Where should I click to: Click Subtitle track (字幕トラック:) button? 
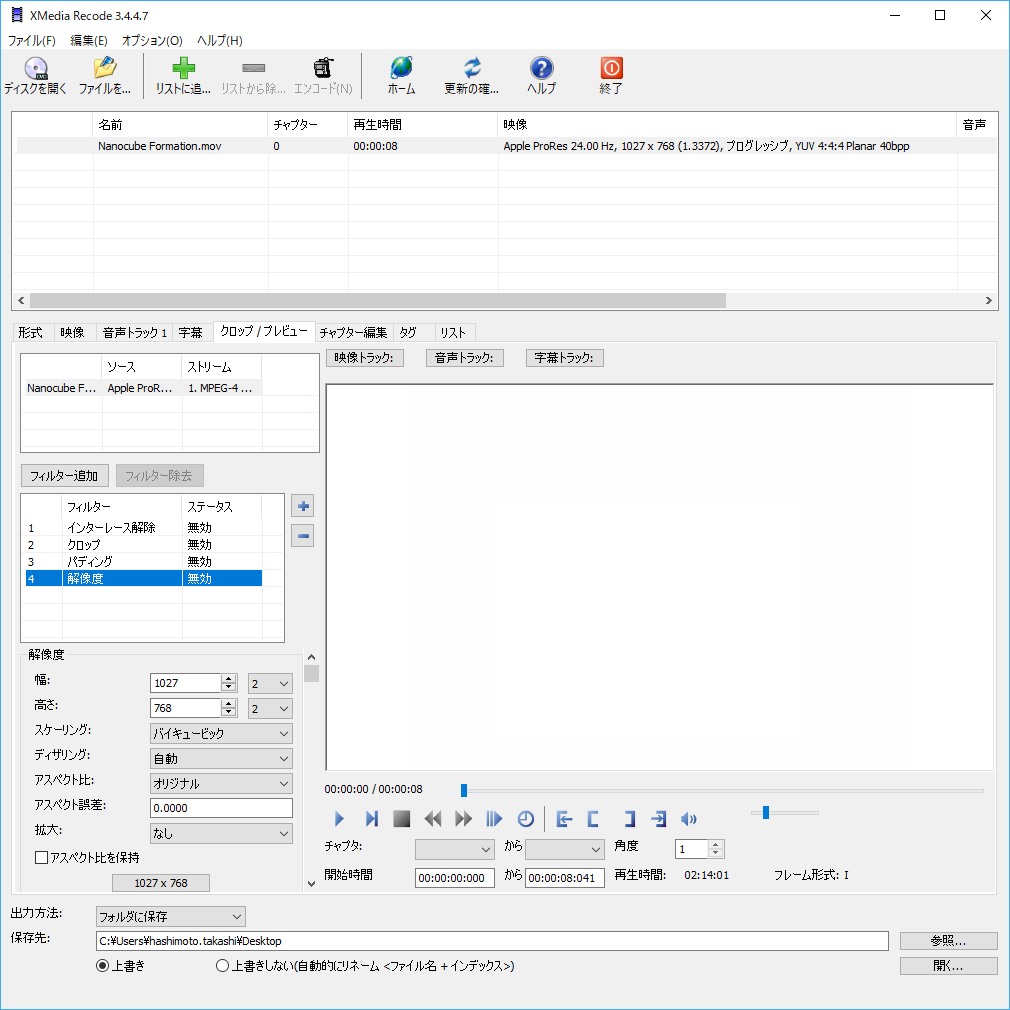pos(564,357)
